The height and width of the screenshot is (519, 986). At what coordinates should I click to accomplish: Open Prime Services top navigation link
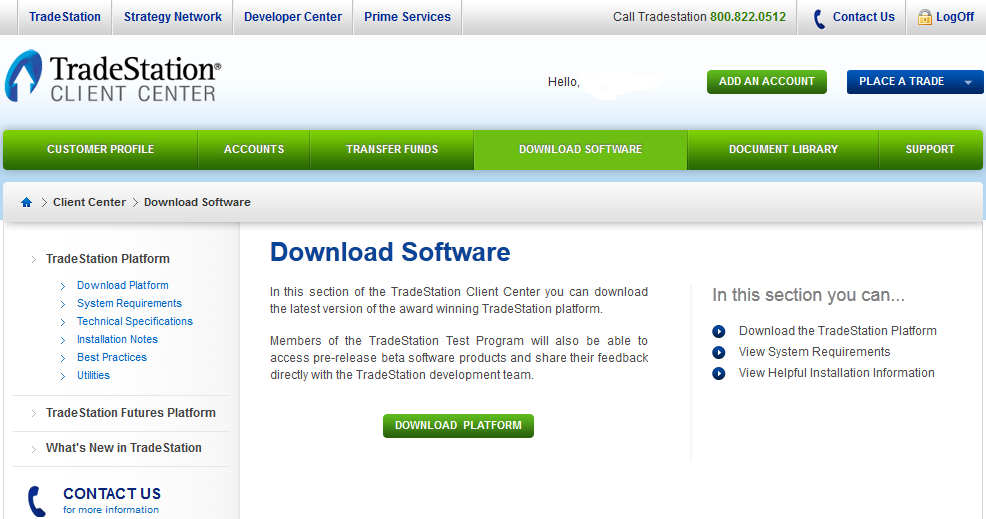(407, 17)
